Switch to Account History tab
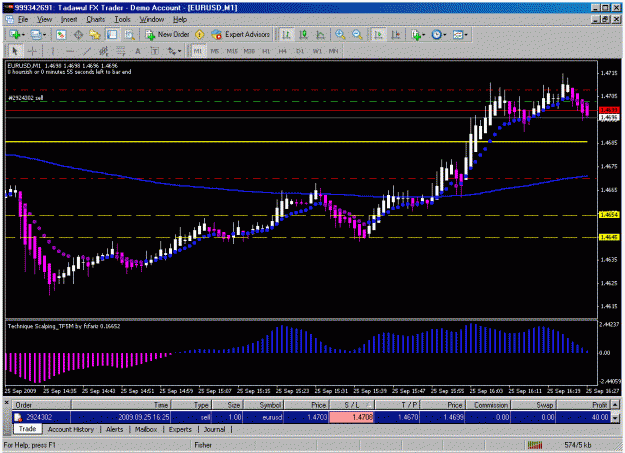 click(x=71, y=429)
